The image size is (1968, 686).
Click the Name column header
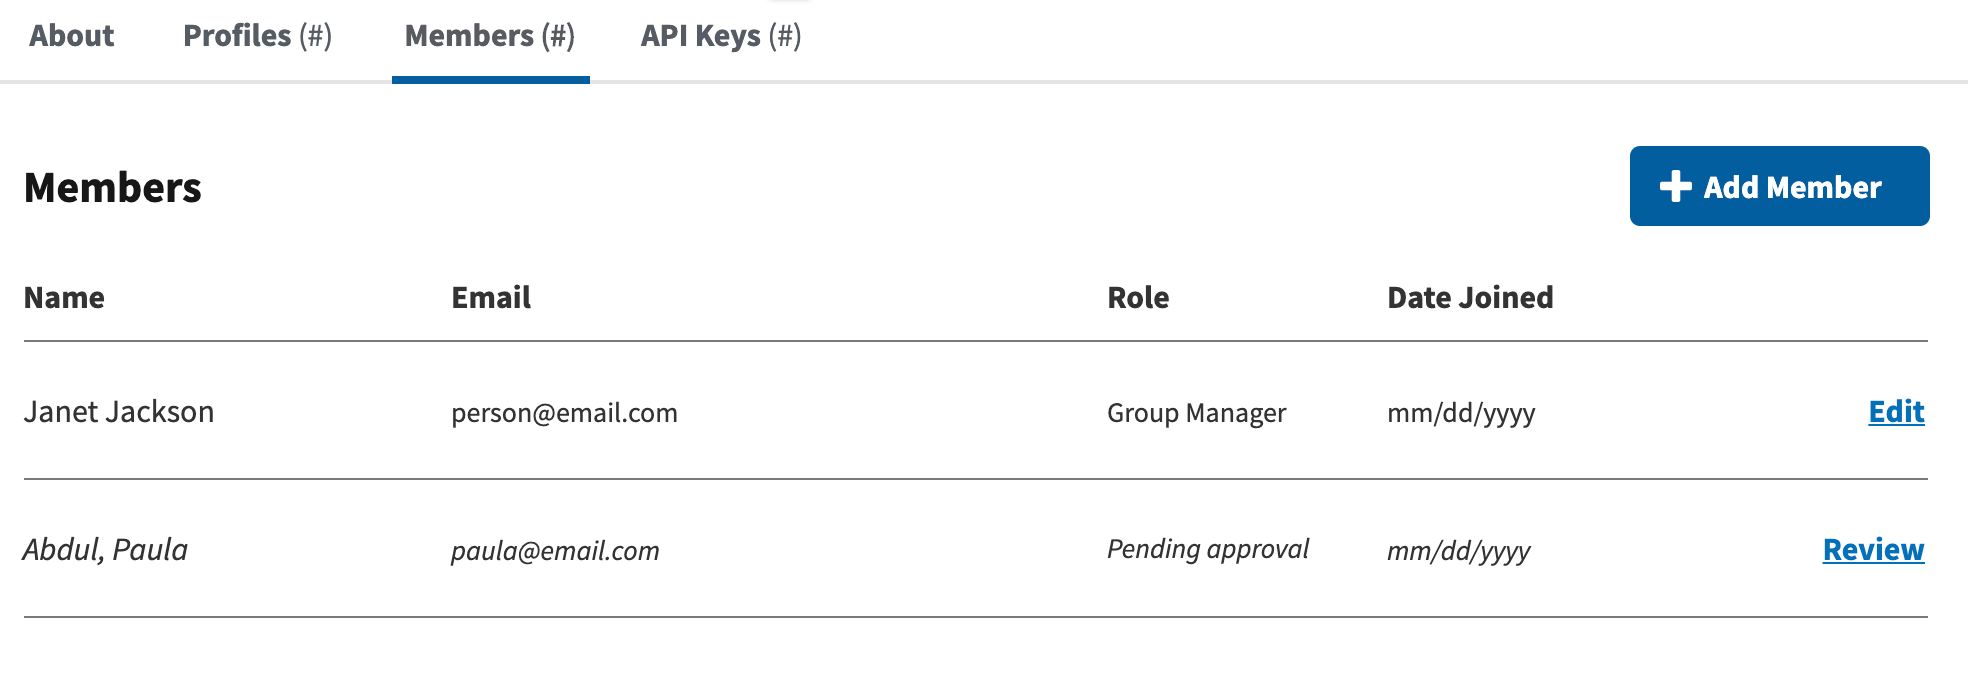(64, 298)
